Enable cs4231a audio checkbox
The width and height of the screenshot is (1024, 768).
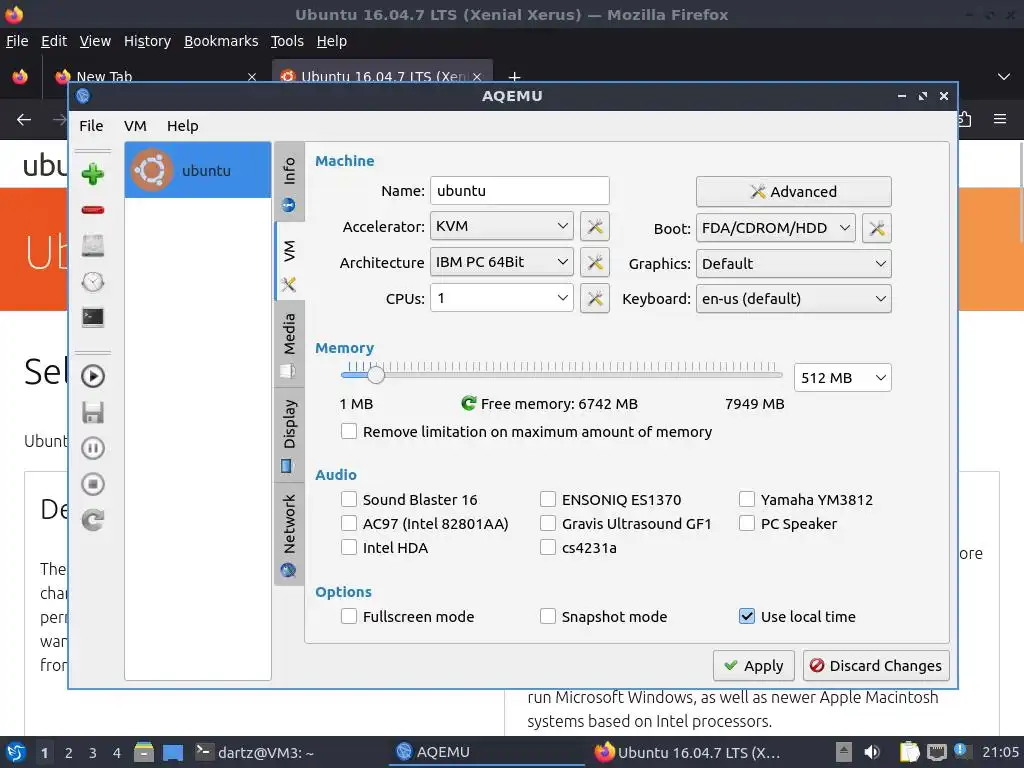point(548,547)
